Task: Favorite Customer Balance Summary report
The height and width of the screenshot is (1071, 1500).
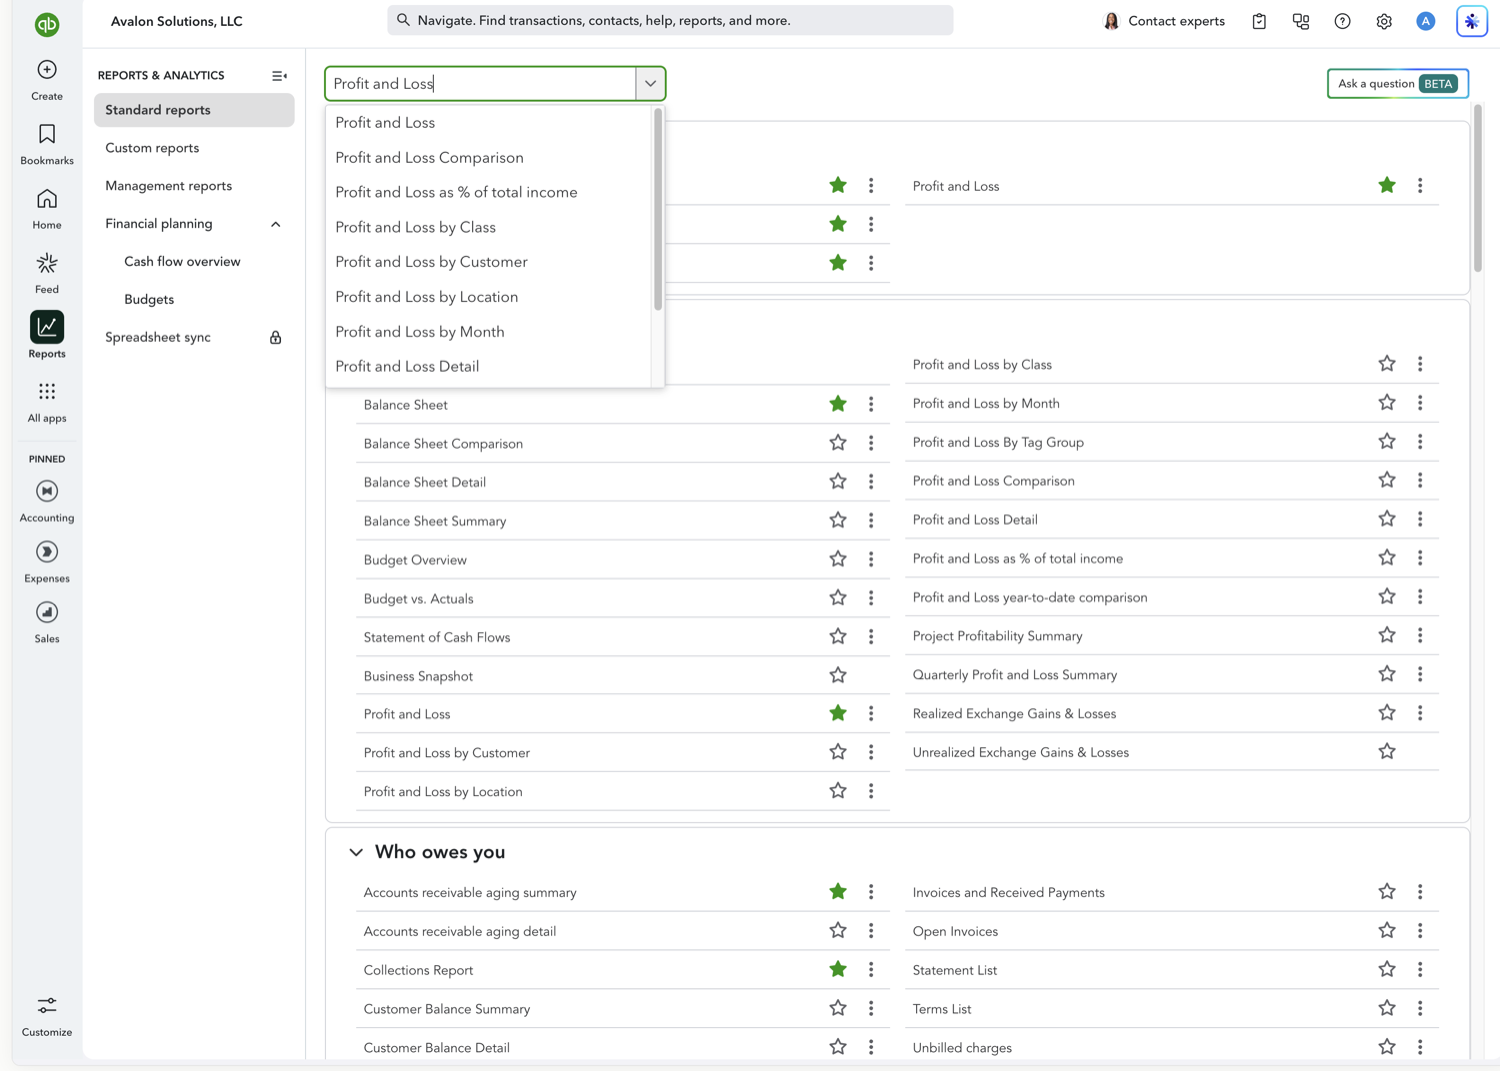Action: click(x=838, y=1009)
